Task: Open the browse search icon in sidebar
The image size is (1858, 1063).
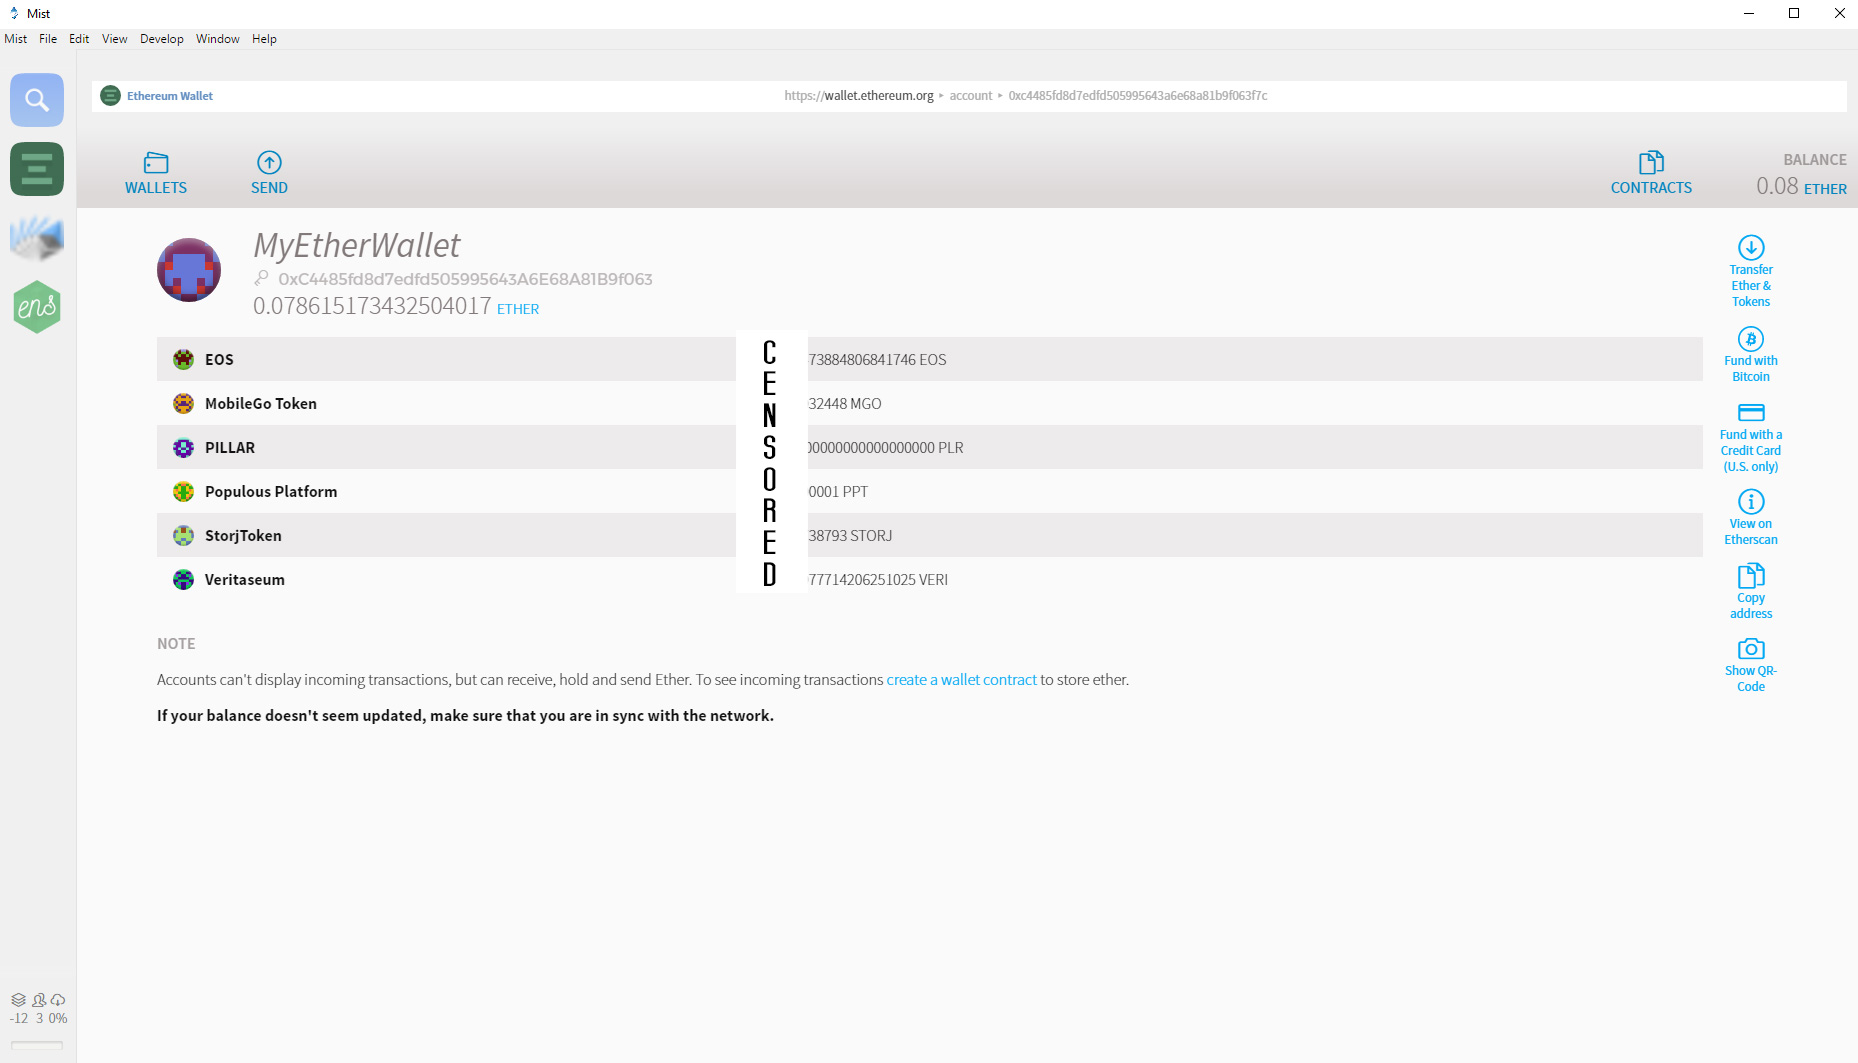Action: point(37,100)
